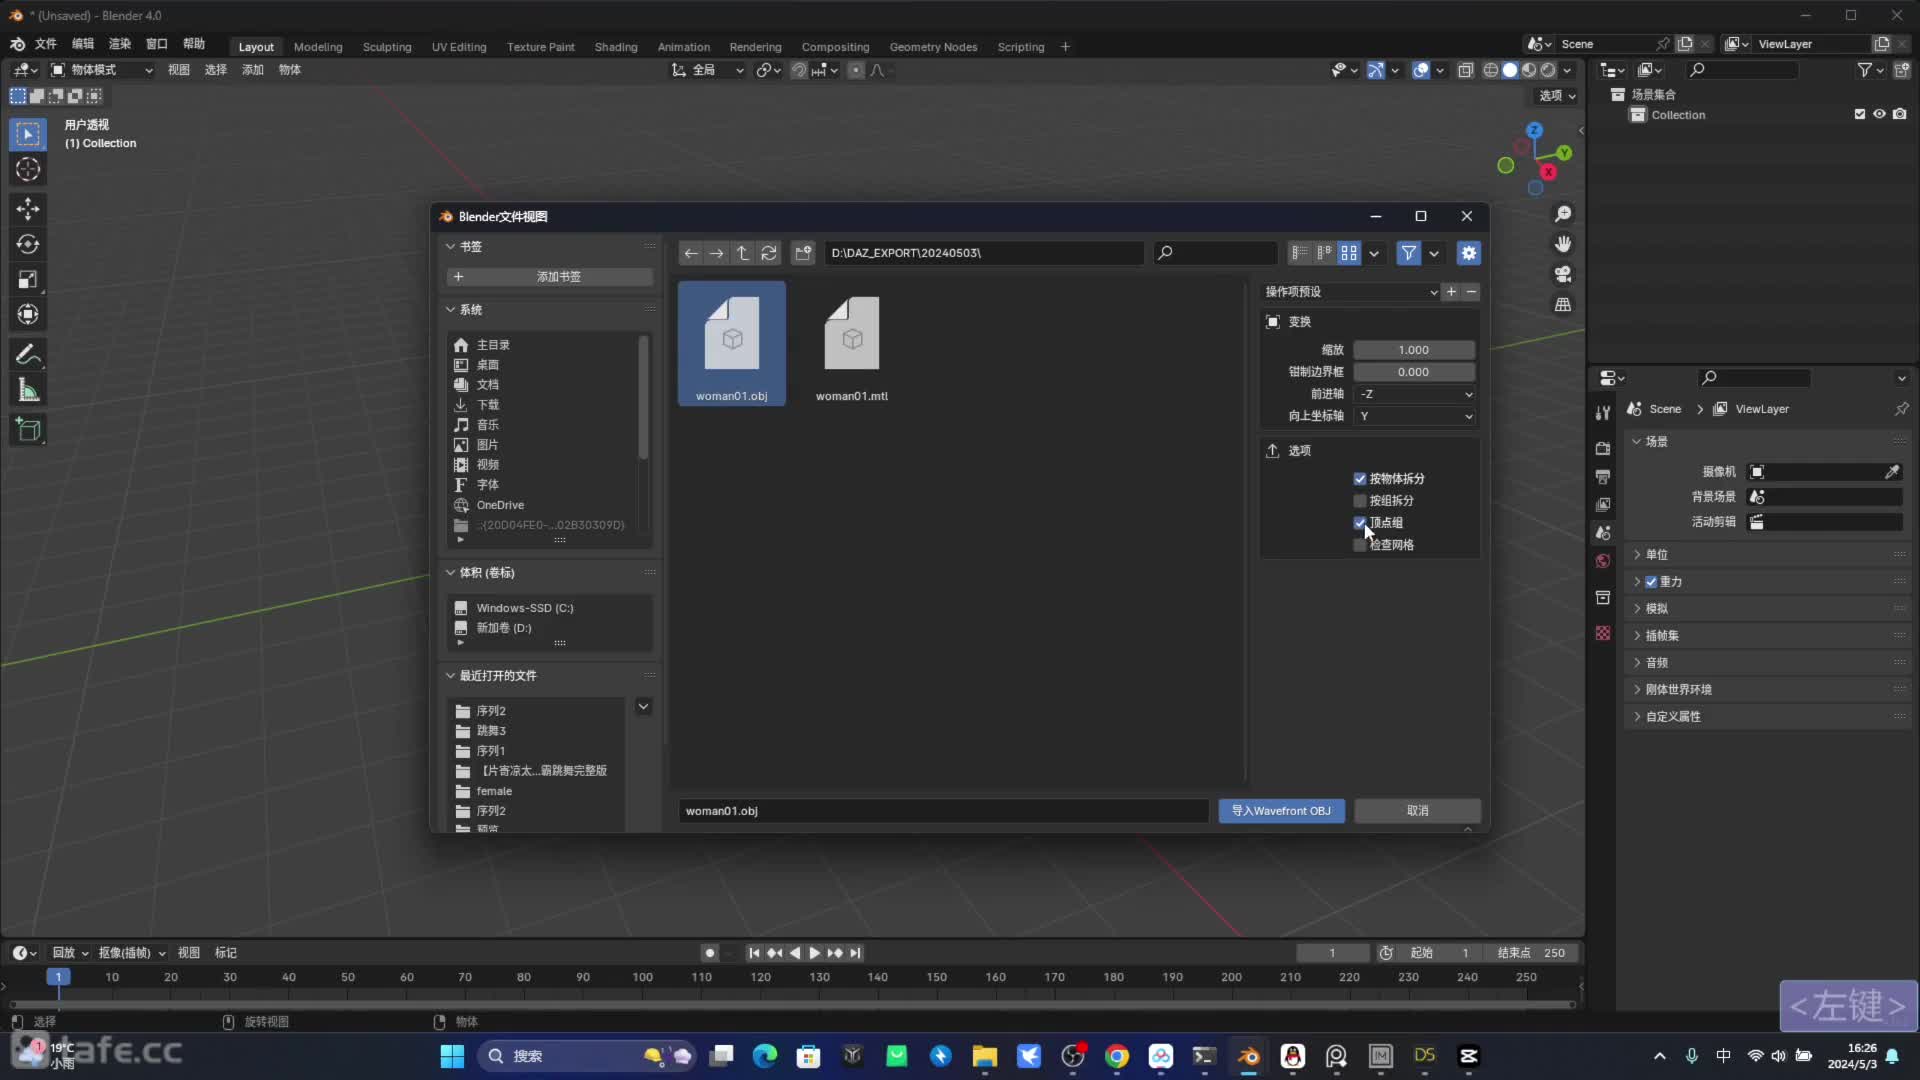The width and height of the screenshot is (1920, 1080).
Task: Disable the 按物体拆分 checkbox
Action: 1360,479
